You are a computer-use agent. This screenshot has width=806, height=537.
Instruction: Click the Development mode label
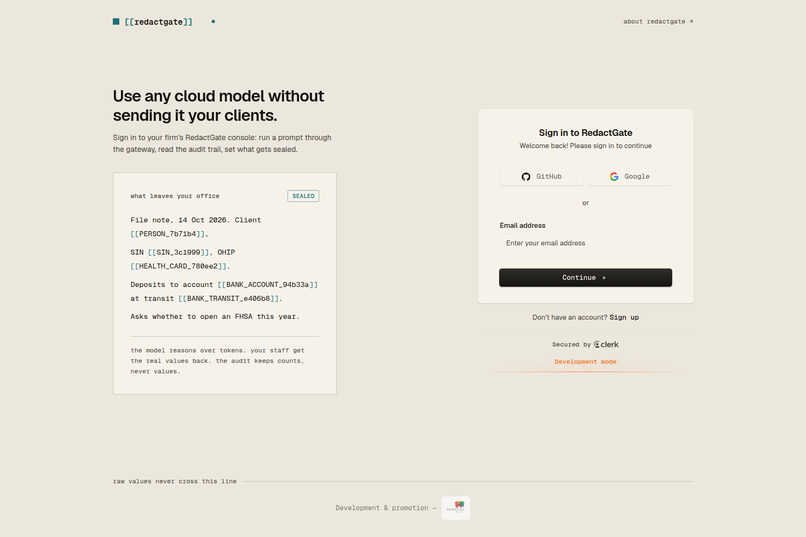585,362
